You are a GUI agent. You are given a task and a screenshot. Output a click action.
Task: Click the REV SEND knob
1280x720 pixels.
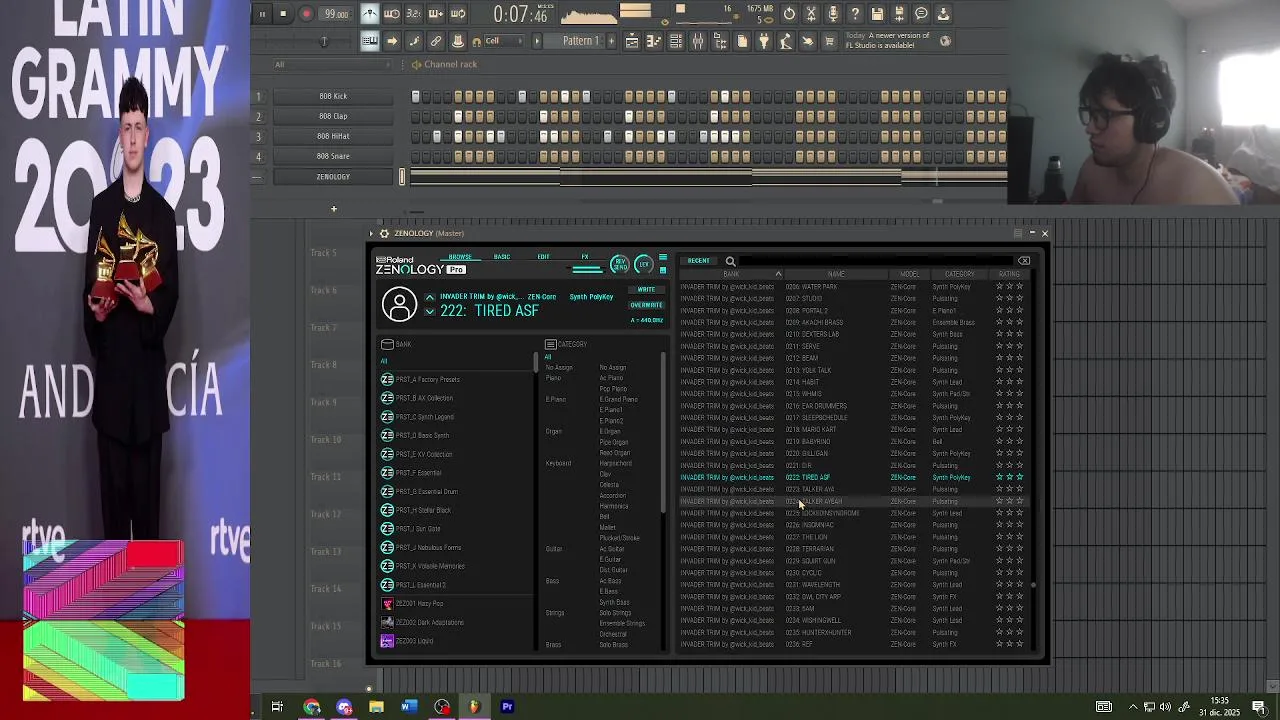[x=619, y=265]
